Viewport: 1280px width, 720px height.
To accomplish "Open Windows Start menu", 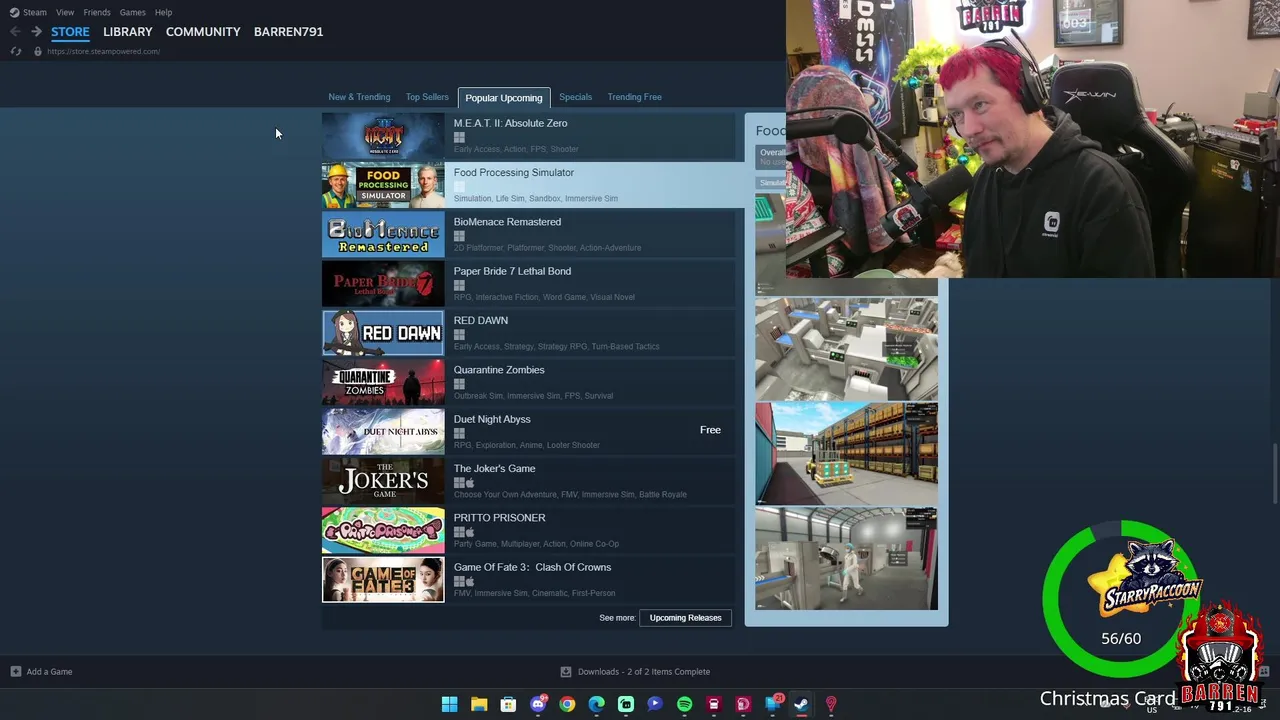I will pos(450,704).
